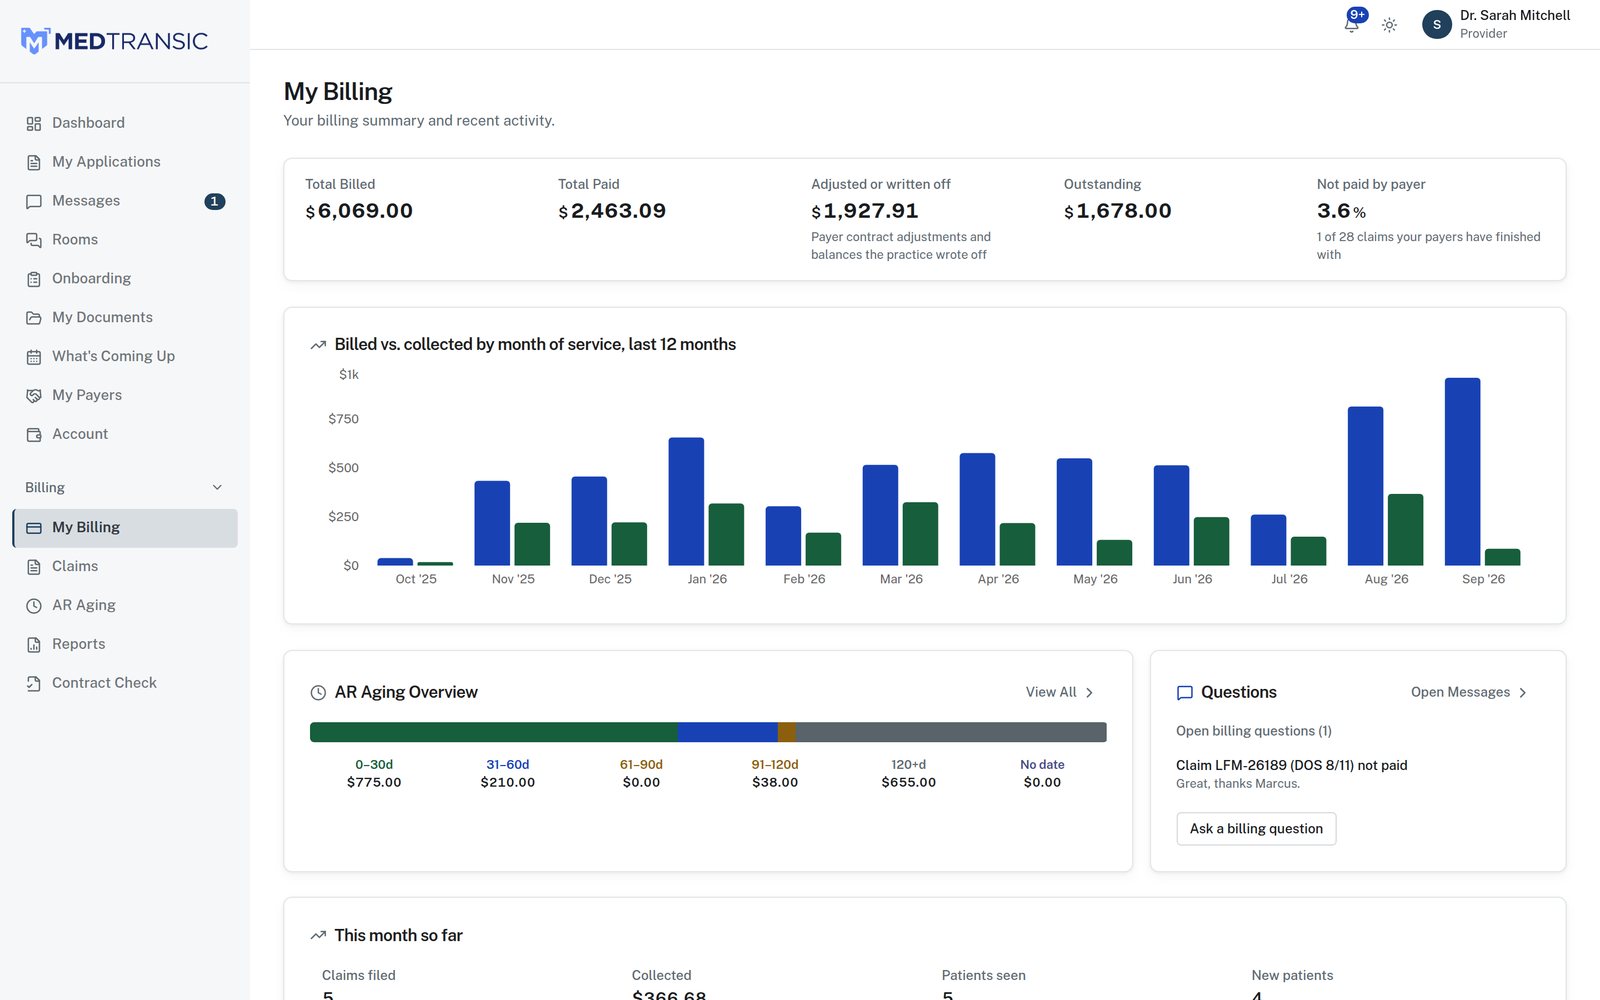The image size is (1600, 1000).
Task: Click blue 31–60d segment of aging bar
Action: pos(728,733)
